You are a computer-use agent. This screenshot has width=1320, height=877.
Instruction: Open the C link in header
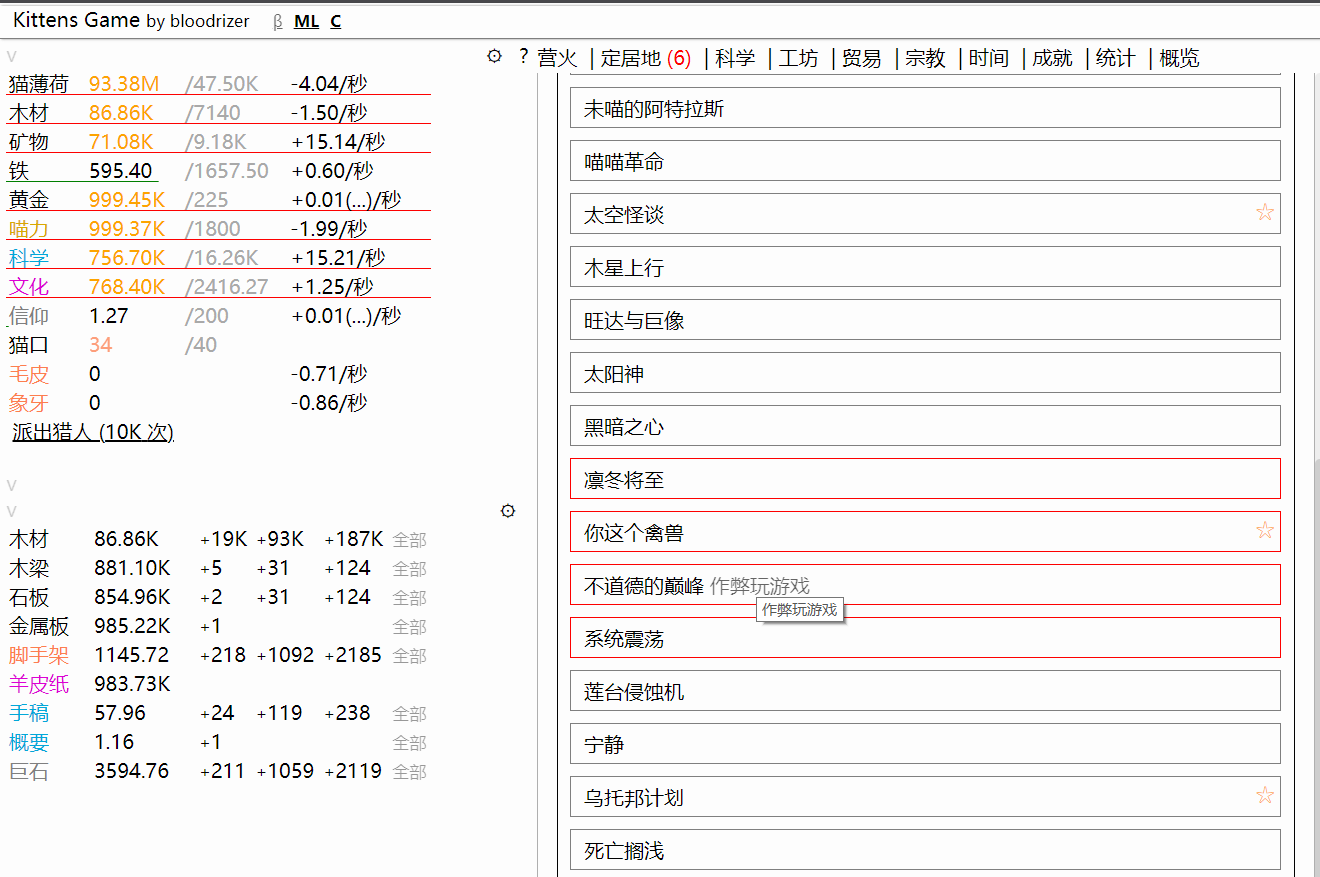tap(336, 21)
